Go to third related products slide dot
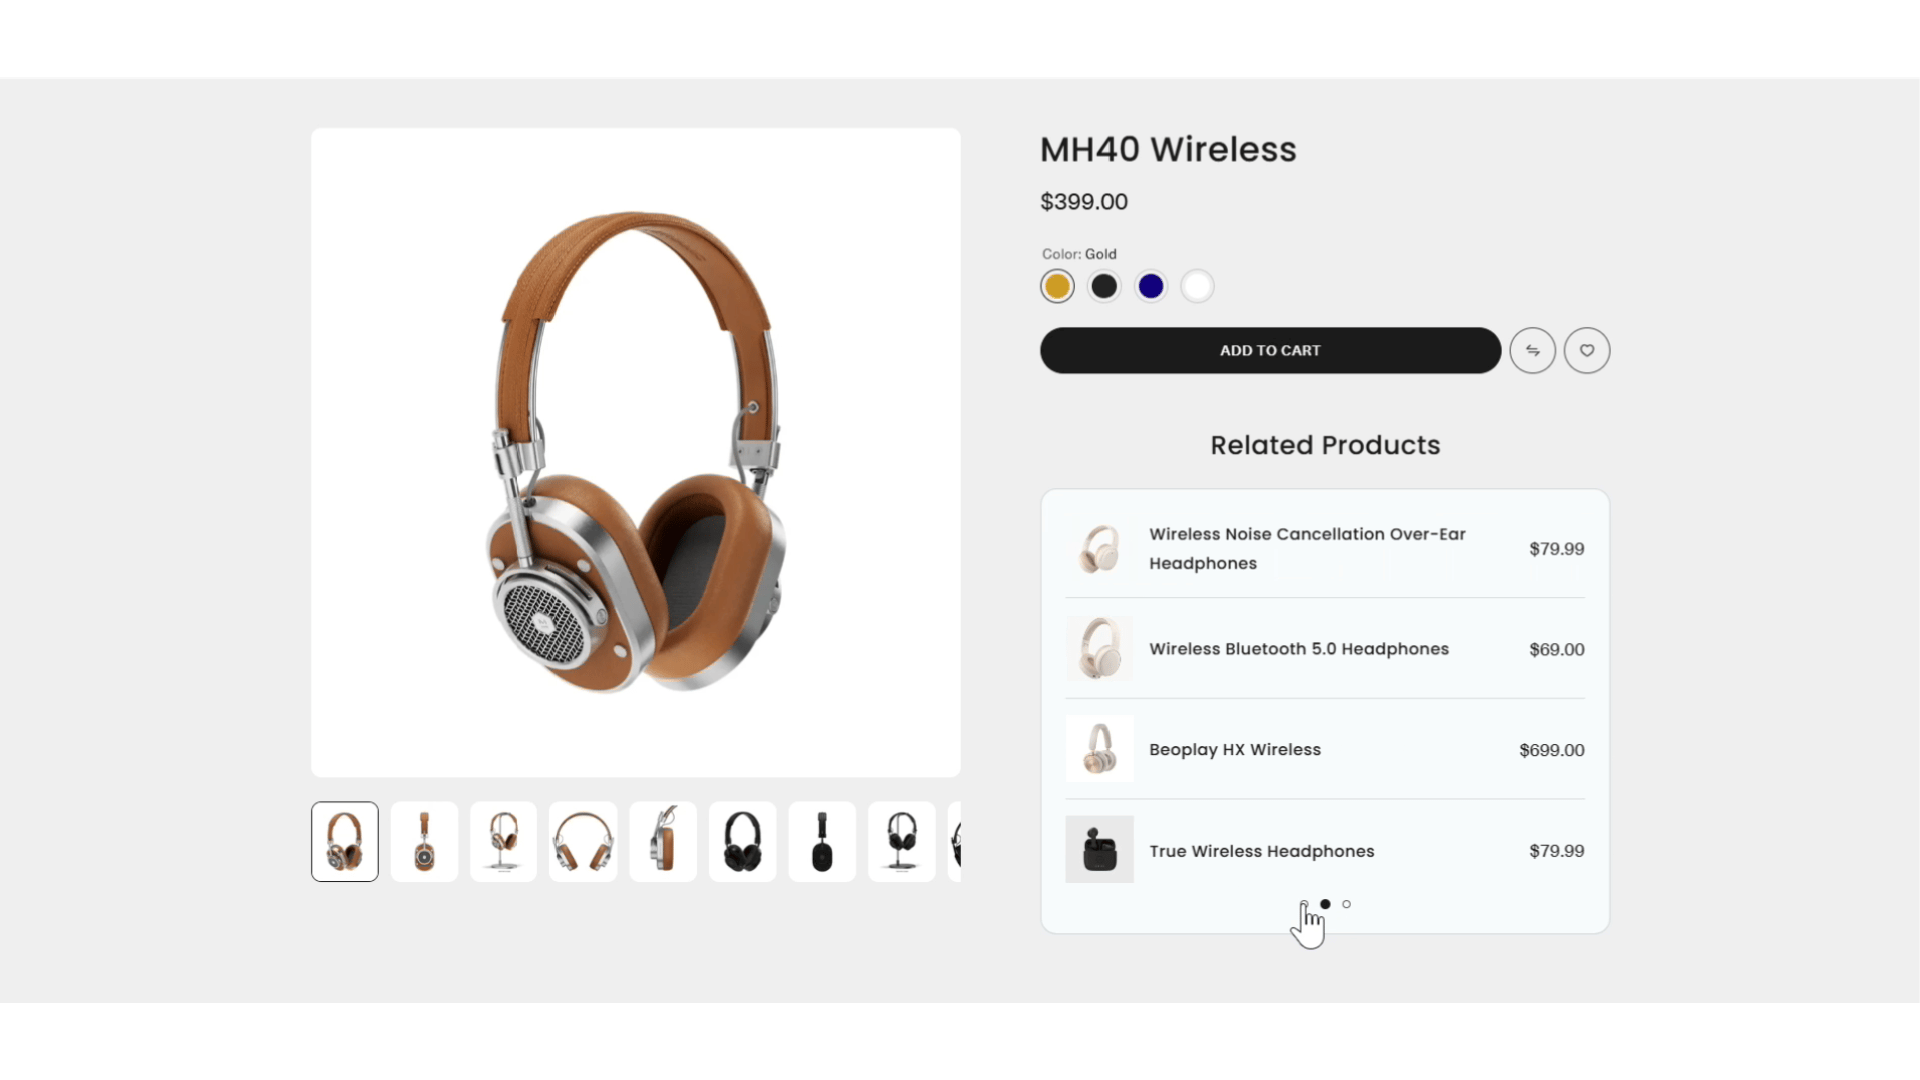Image resolution: width=1920 pixels, height=1080 pixels. (1346, 904)
